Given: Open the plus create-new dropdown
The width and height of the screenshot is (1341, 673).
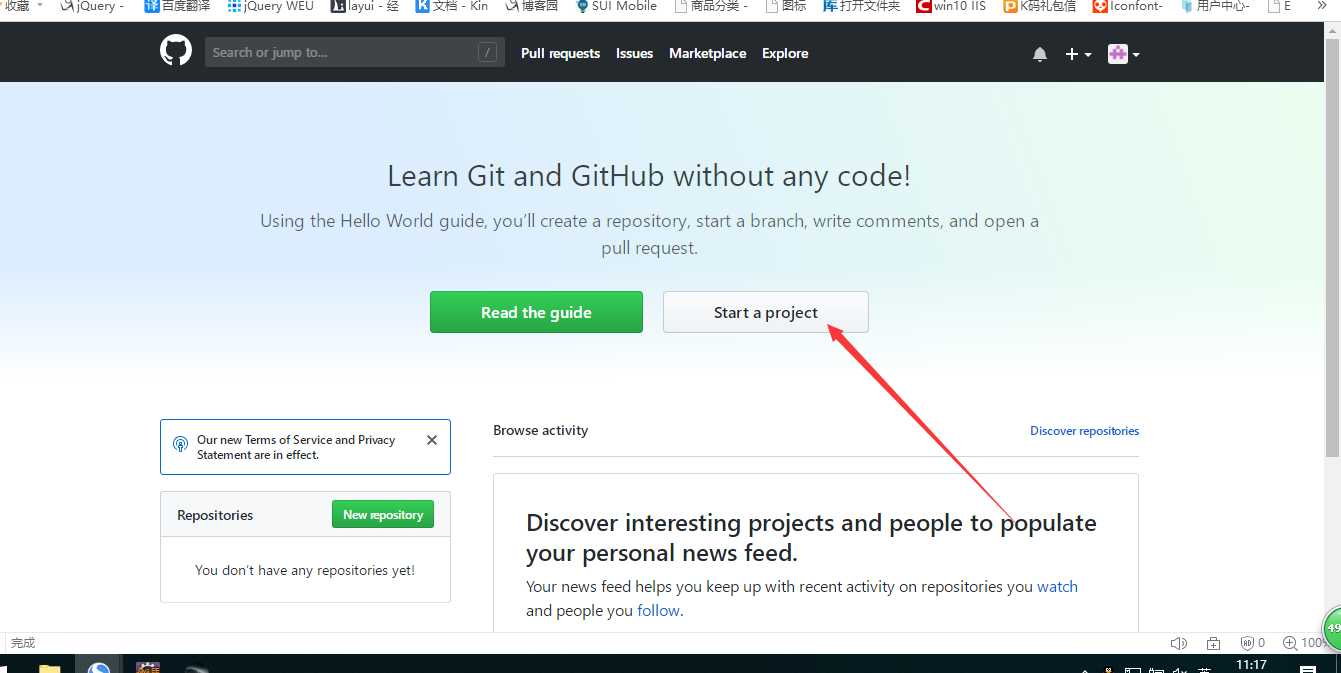Looking at the screenshot, I should 1078,54.
